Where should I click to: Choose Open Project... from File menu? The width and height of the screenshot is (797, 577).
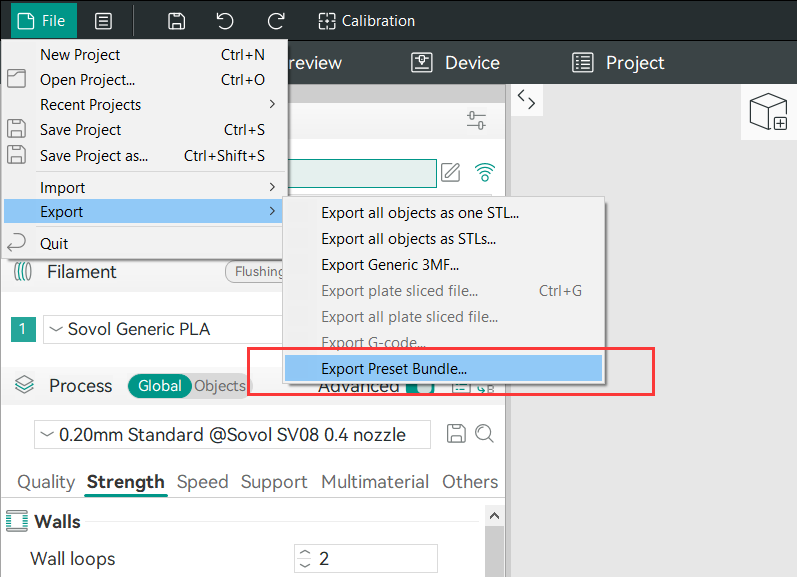(x=144, y=80)
